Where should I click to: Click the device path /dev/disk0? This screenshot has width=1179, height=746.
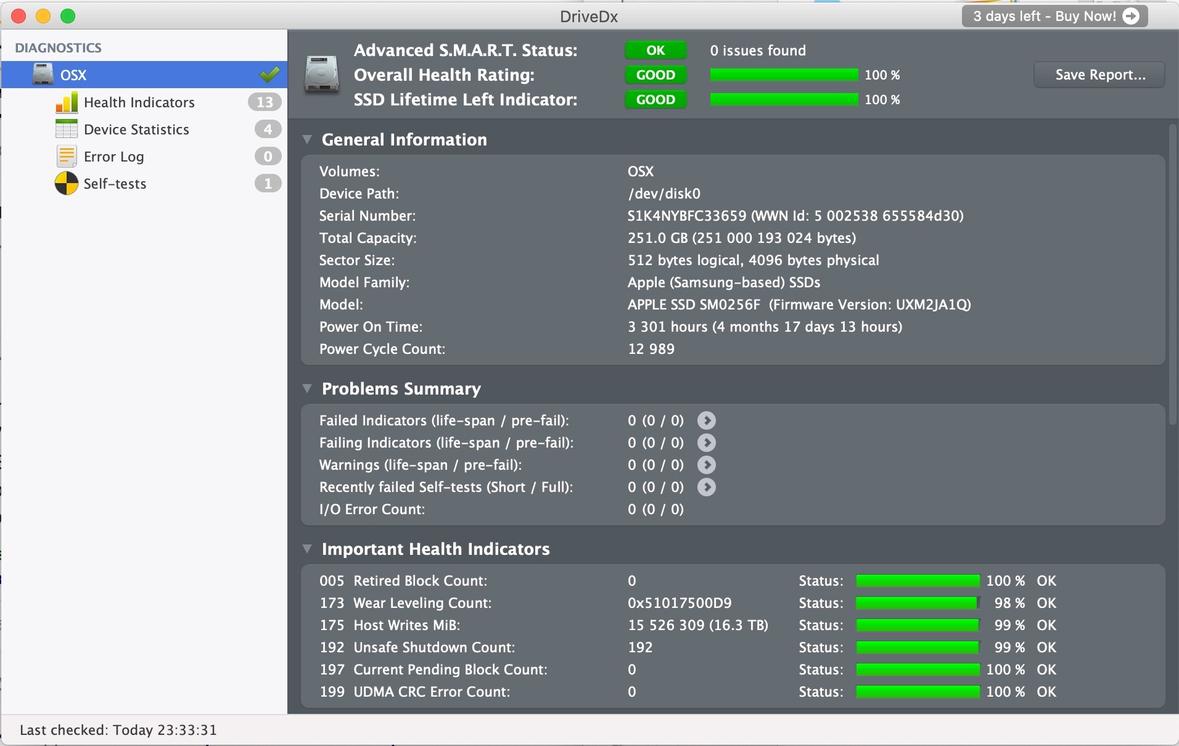click(664, 193)
